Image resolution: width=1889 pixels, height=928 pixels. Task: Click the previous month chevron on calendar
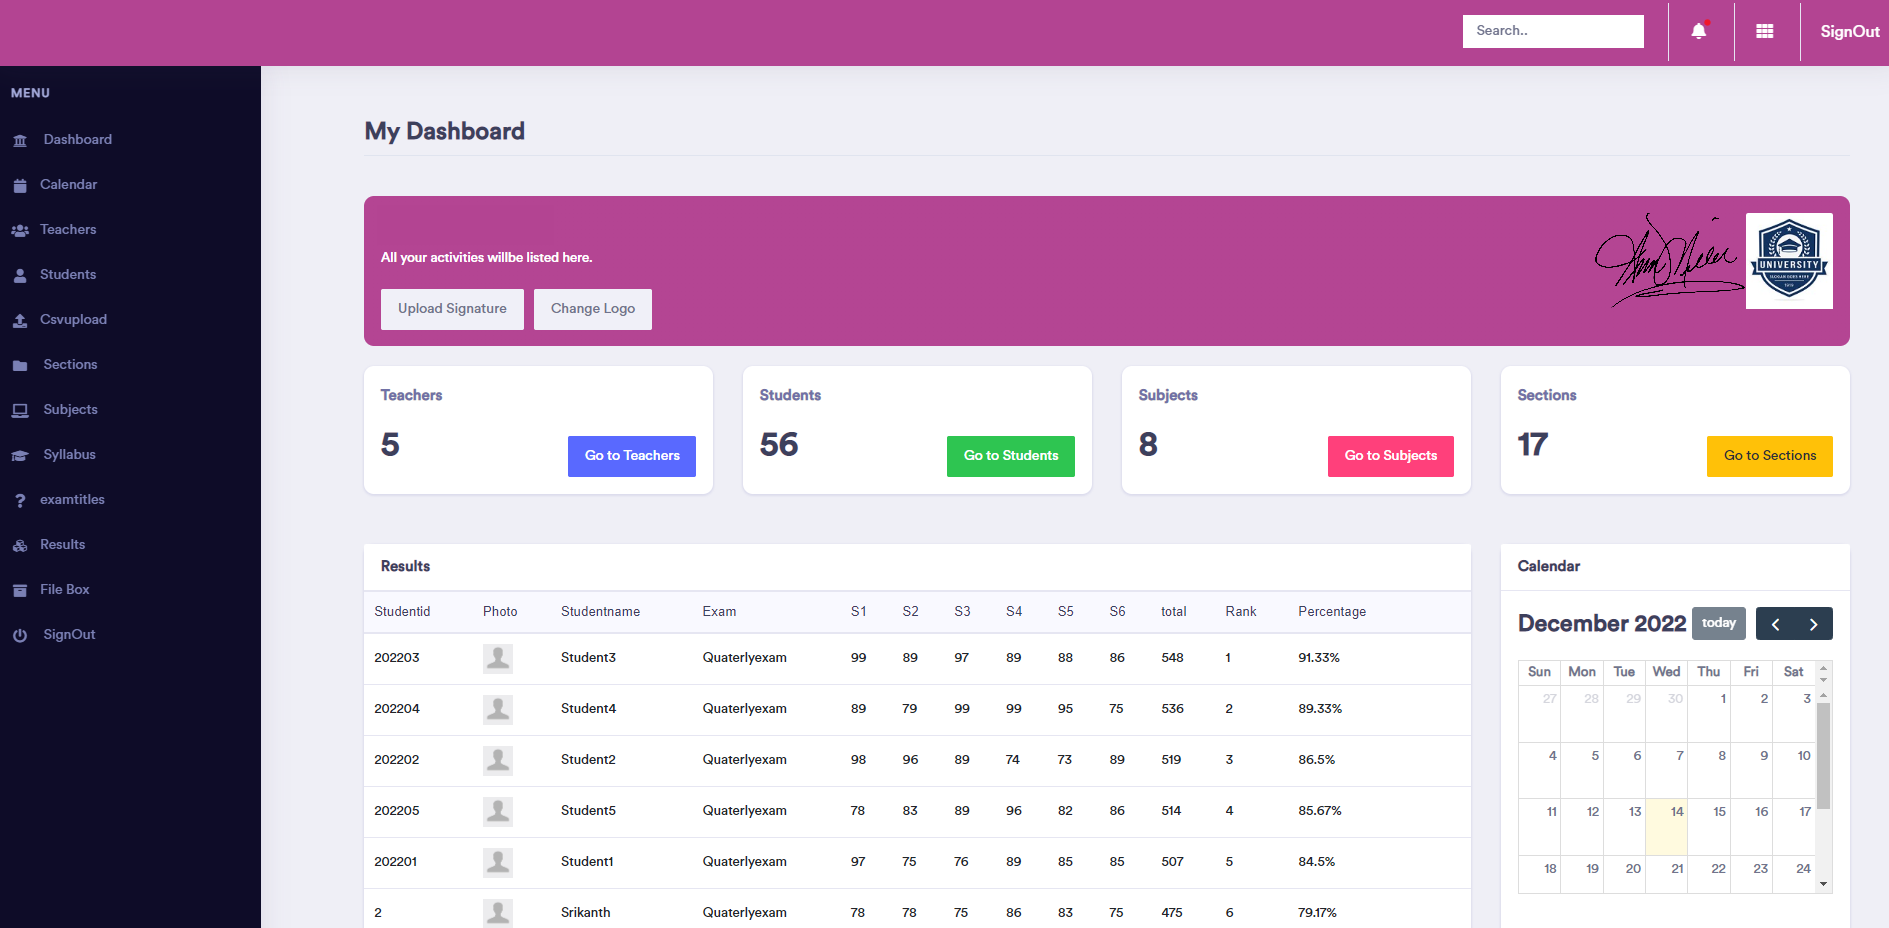click(1776, 623)
